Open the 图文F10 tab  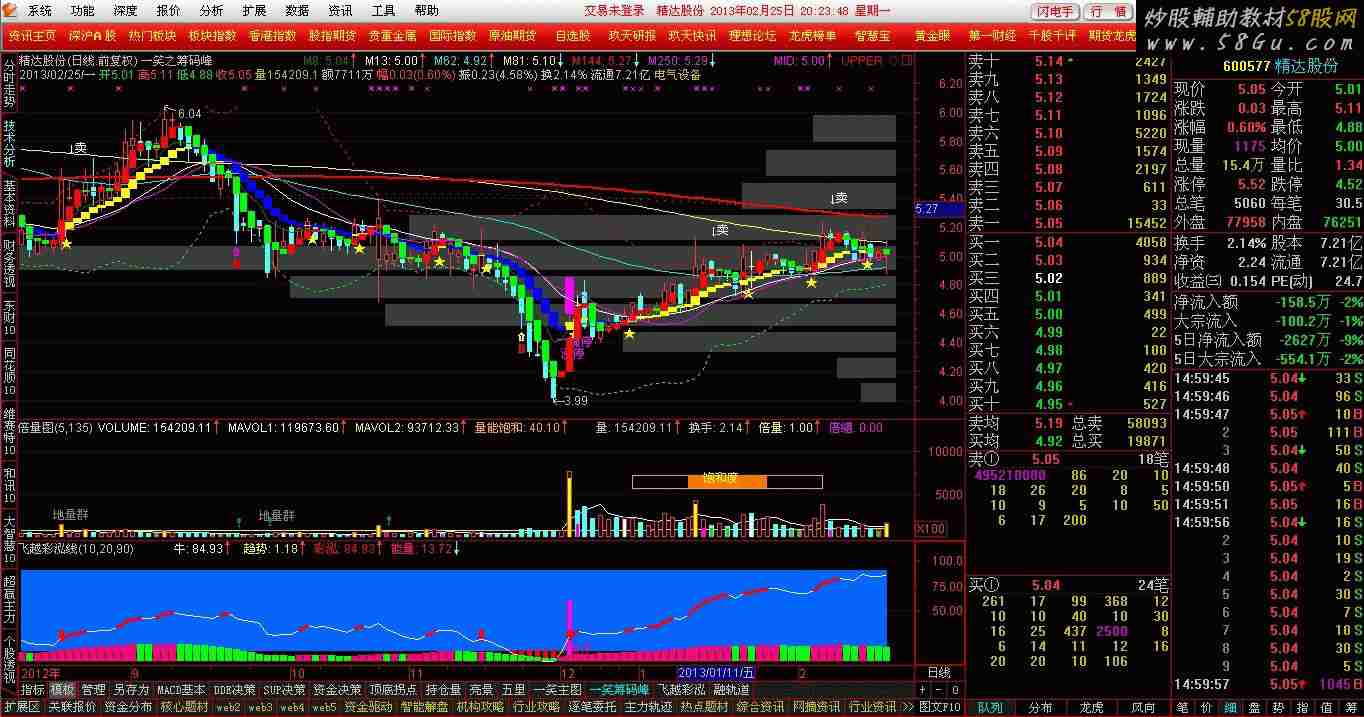click(939, 707)
